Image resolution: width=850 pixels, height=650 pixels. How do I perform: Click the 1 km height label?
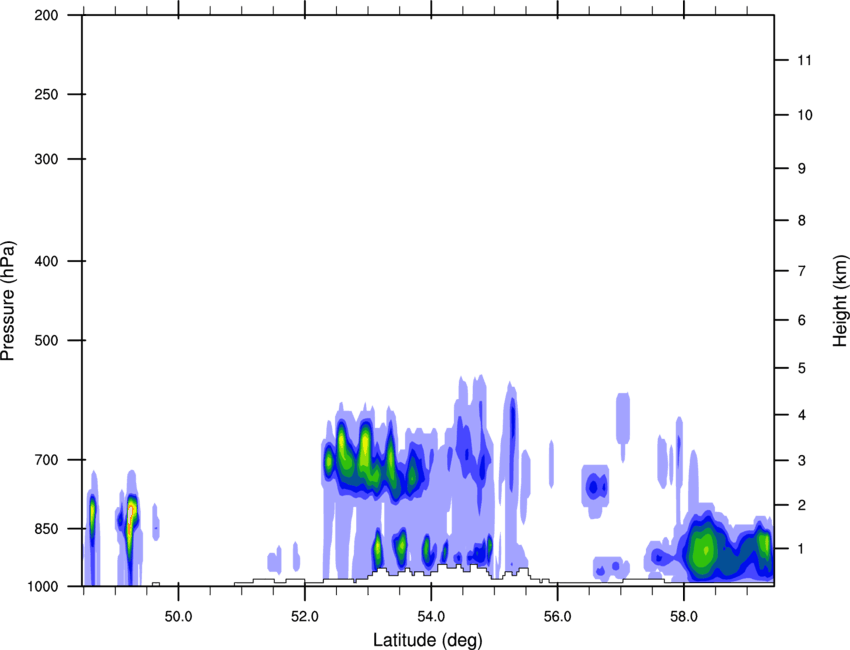click(802, 549)
